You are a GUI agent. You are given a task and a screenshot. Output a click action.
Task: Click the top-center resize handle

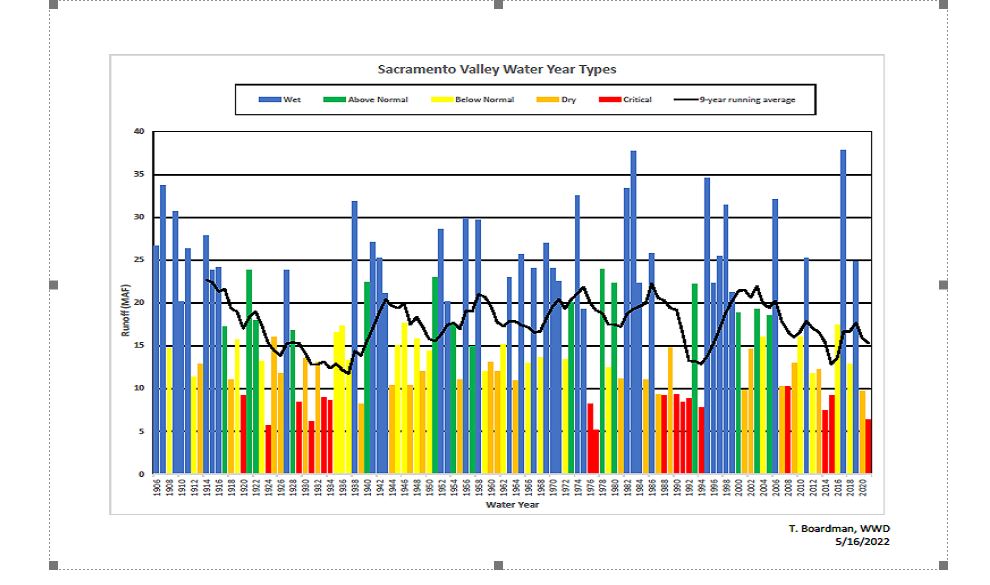click(498, 5)
